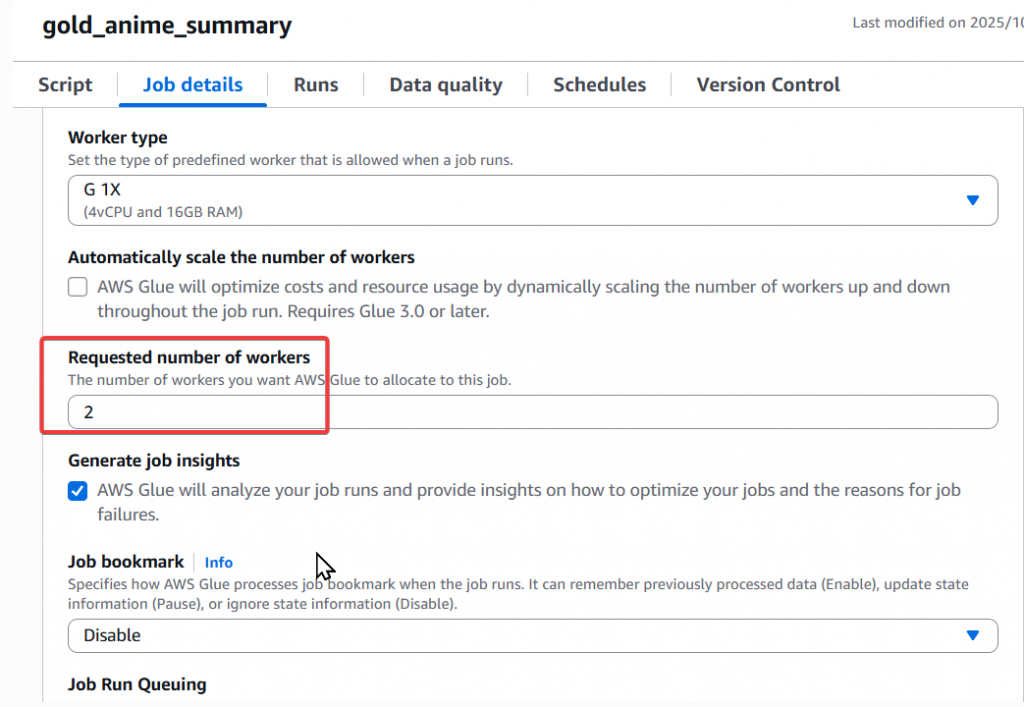Open the Job bookmark Info link
The height and width of the screenshot is (707, 1024).
(x=218, y=562)
